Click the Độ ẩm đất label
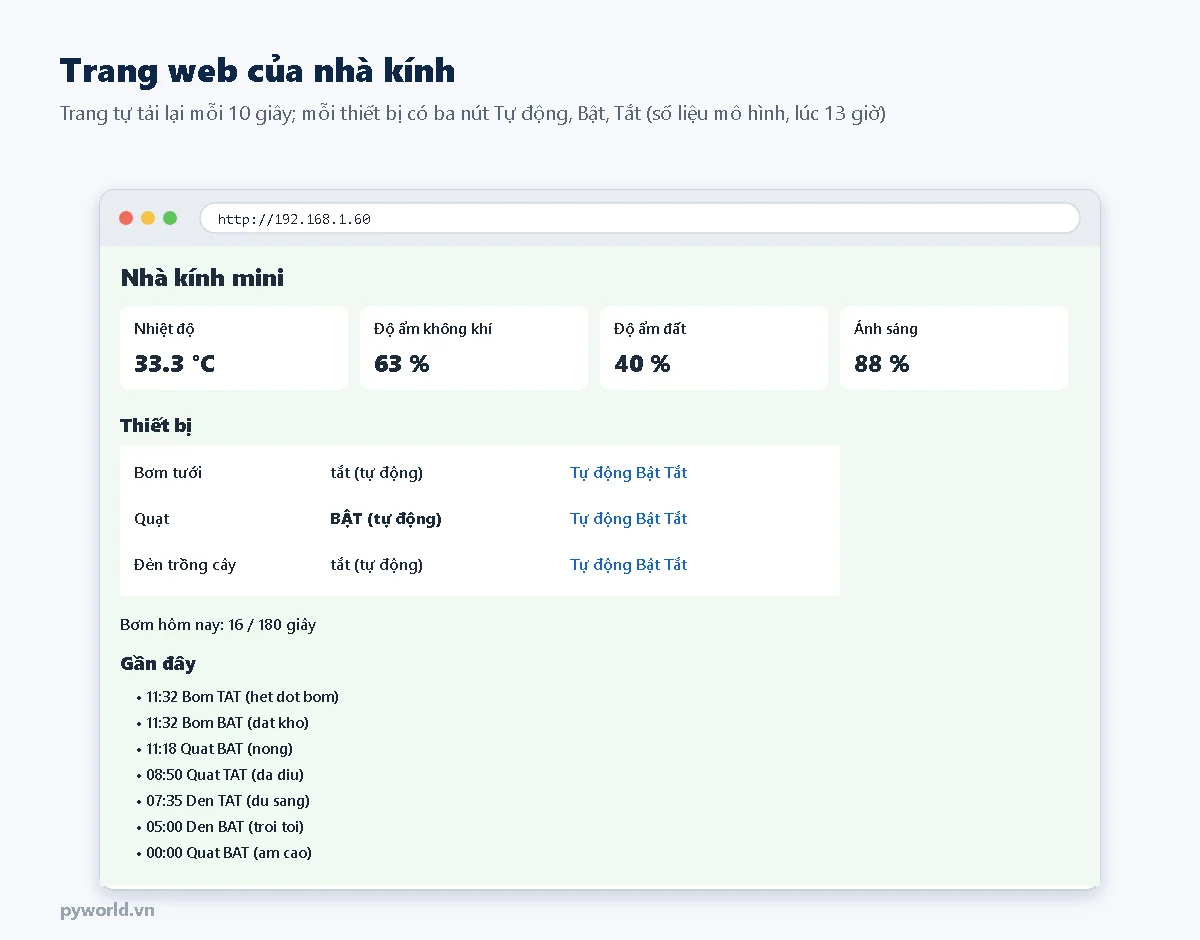Screen dimensions: 1200x940 tap(650, 329)
